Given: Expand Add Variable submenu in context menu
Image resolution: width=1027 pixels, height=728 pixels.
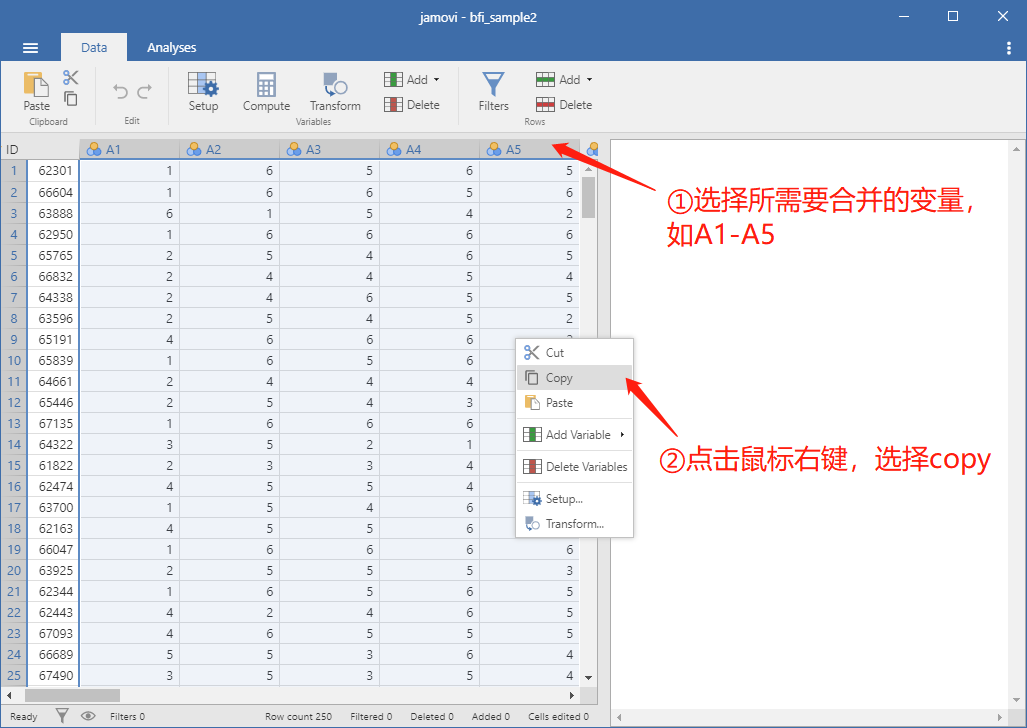Looking at the screenshot, I should 574,434.
